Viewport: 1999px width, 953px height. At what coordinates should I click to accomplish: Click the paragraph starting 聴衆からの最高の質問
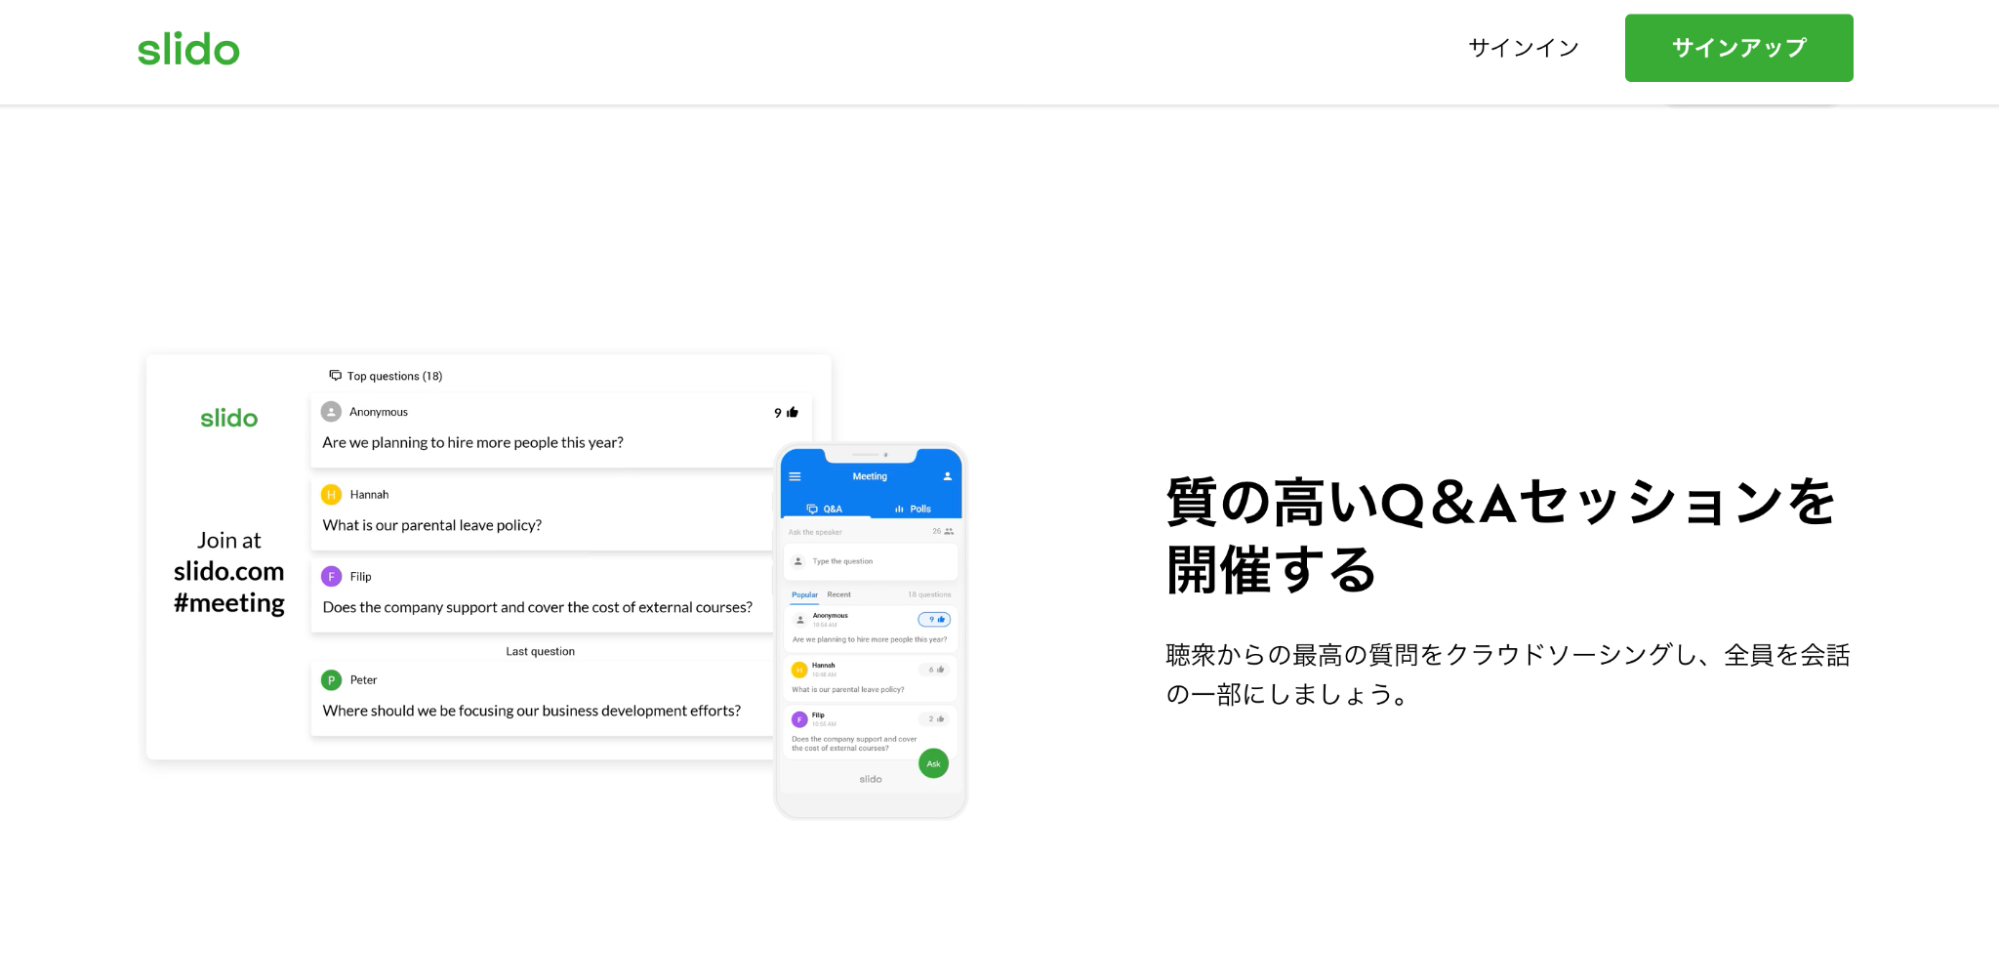click(1508, 675)
